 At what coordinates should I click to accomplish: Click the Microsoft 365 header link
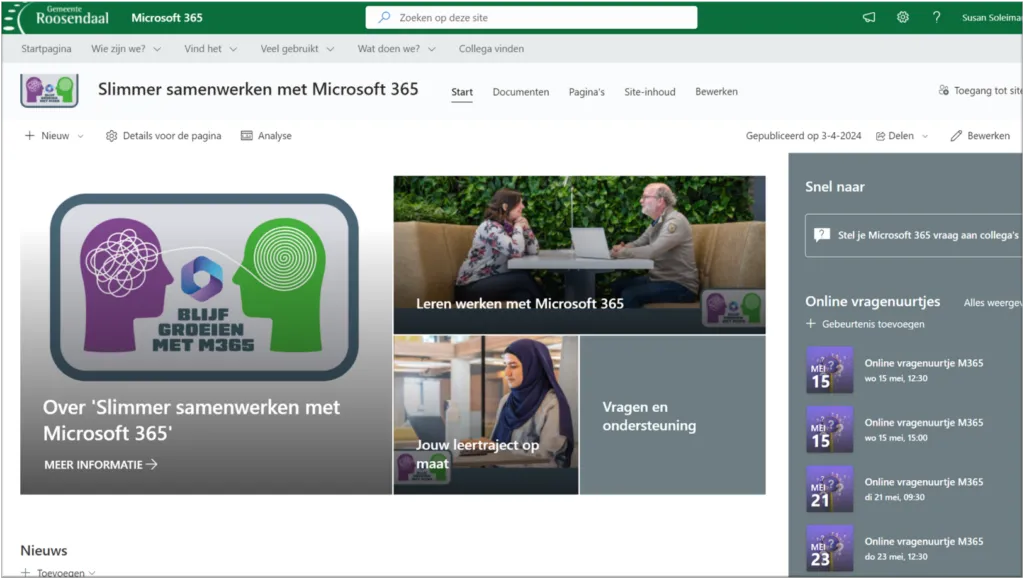(x=167, y=18)
